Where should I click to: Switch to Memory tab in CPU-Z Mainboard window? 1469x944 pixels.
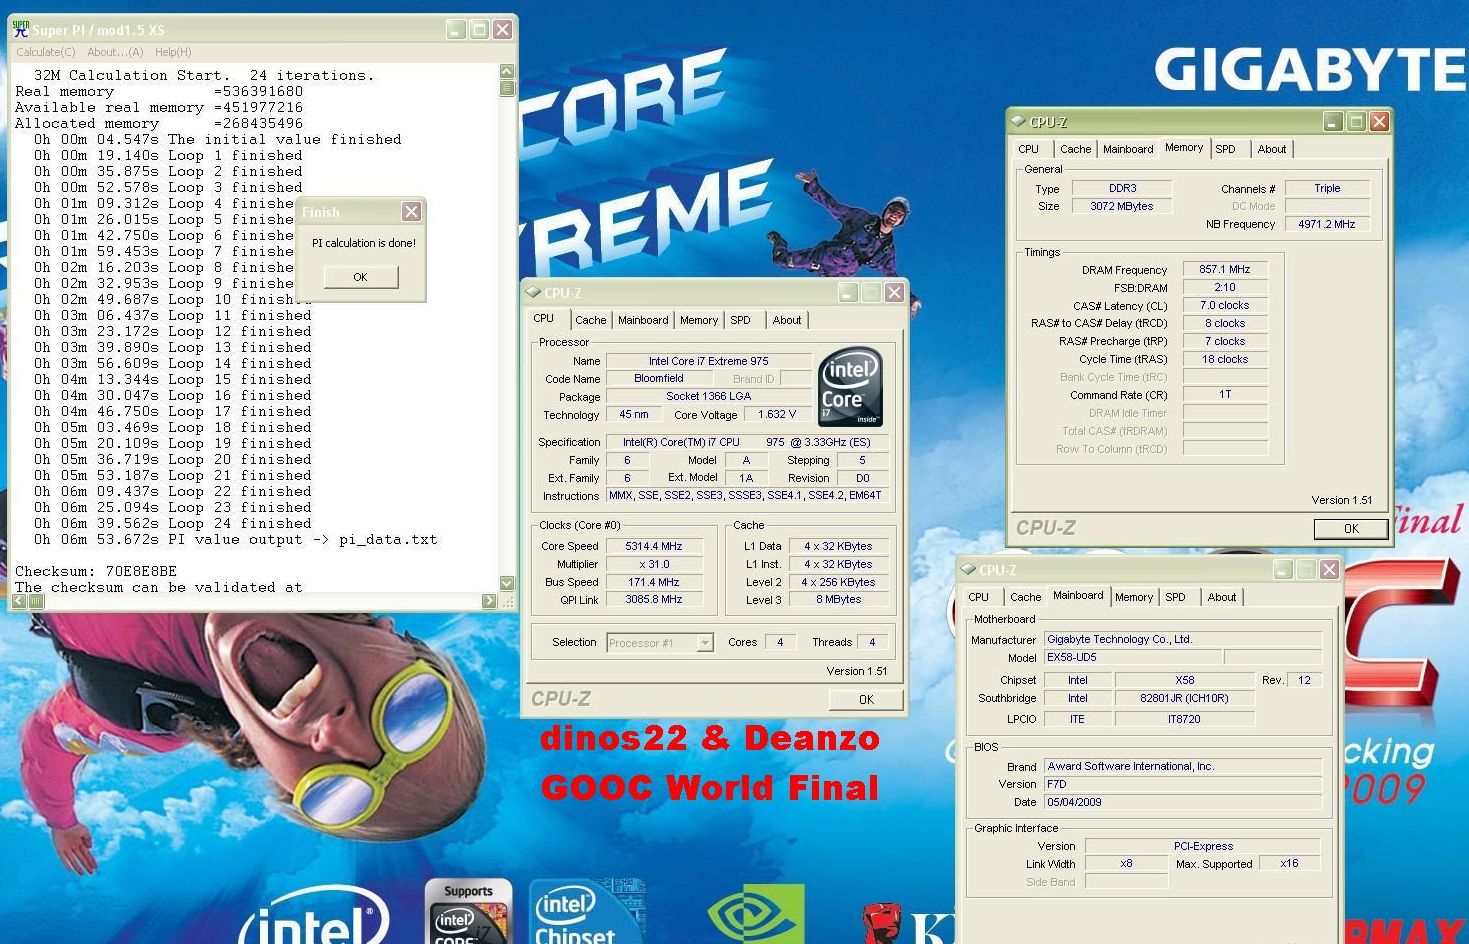coord(1134,597)
